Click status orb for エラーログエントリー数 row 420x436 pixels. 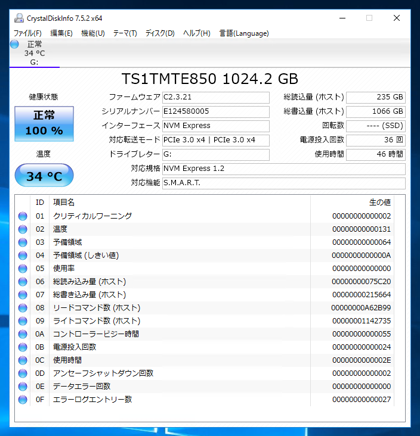tap(23, 400)
